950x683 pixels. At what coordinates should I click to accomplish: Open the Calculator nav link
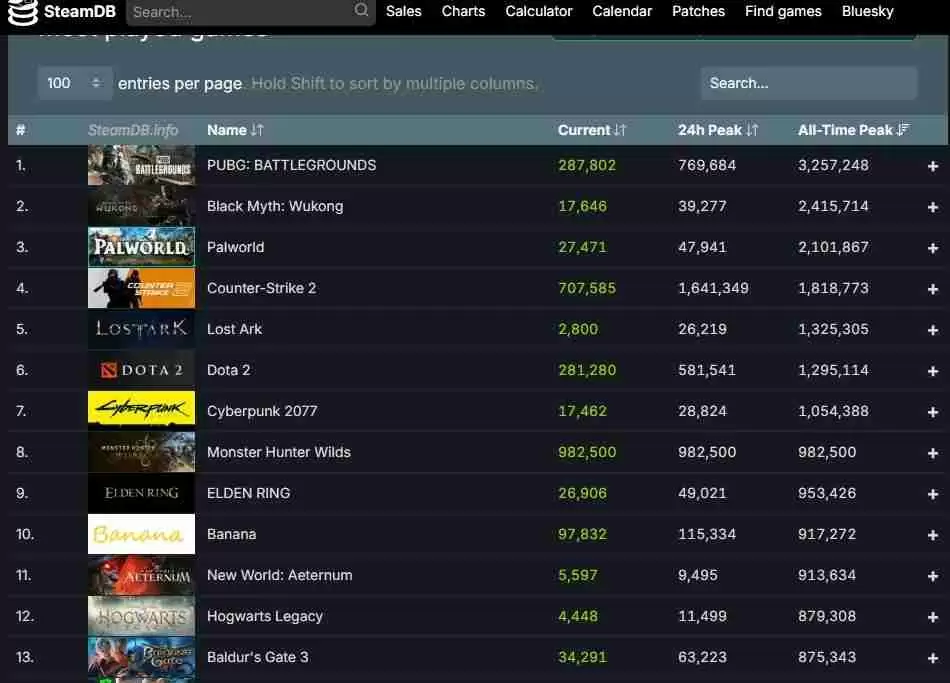pos(538,11)
